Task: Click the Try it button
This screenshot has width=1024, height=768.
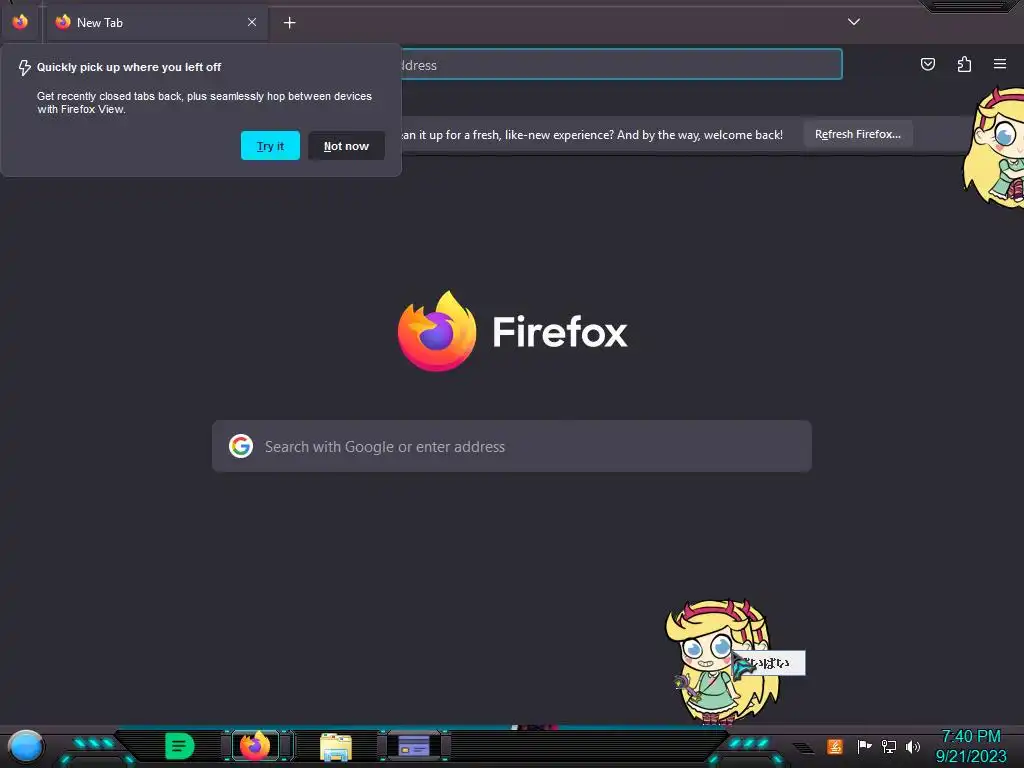Action: 270,146
